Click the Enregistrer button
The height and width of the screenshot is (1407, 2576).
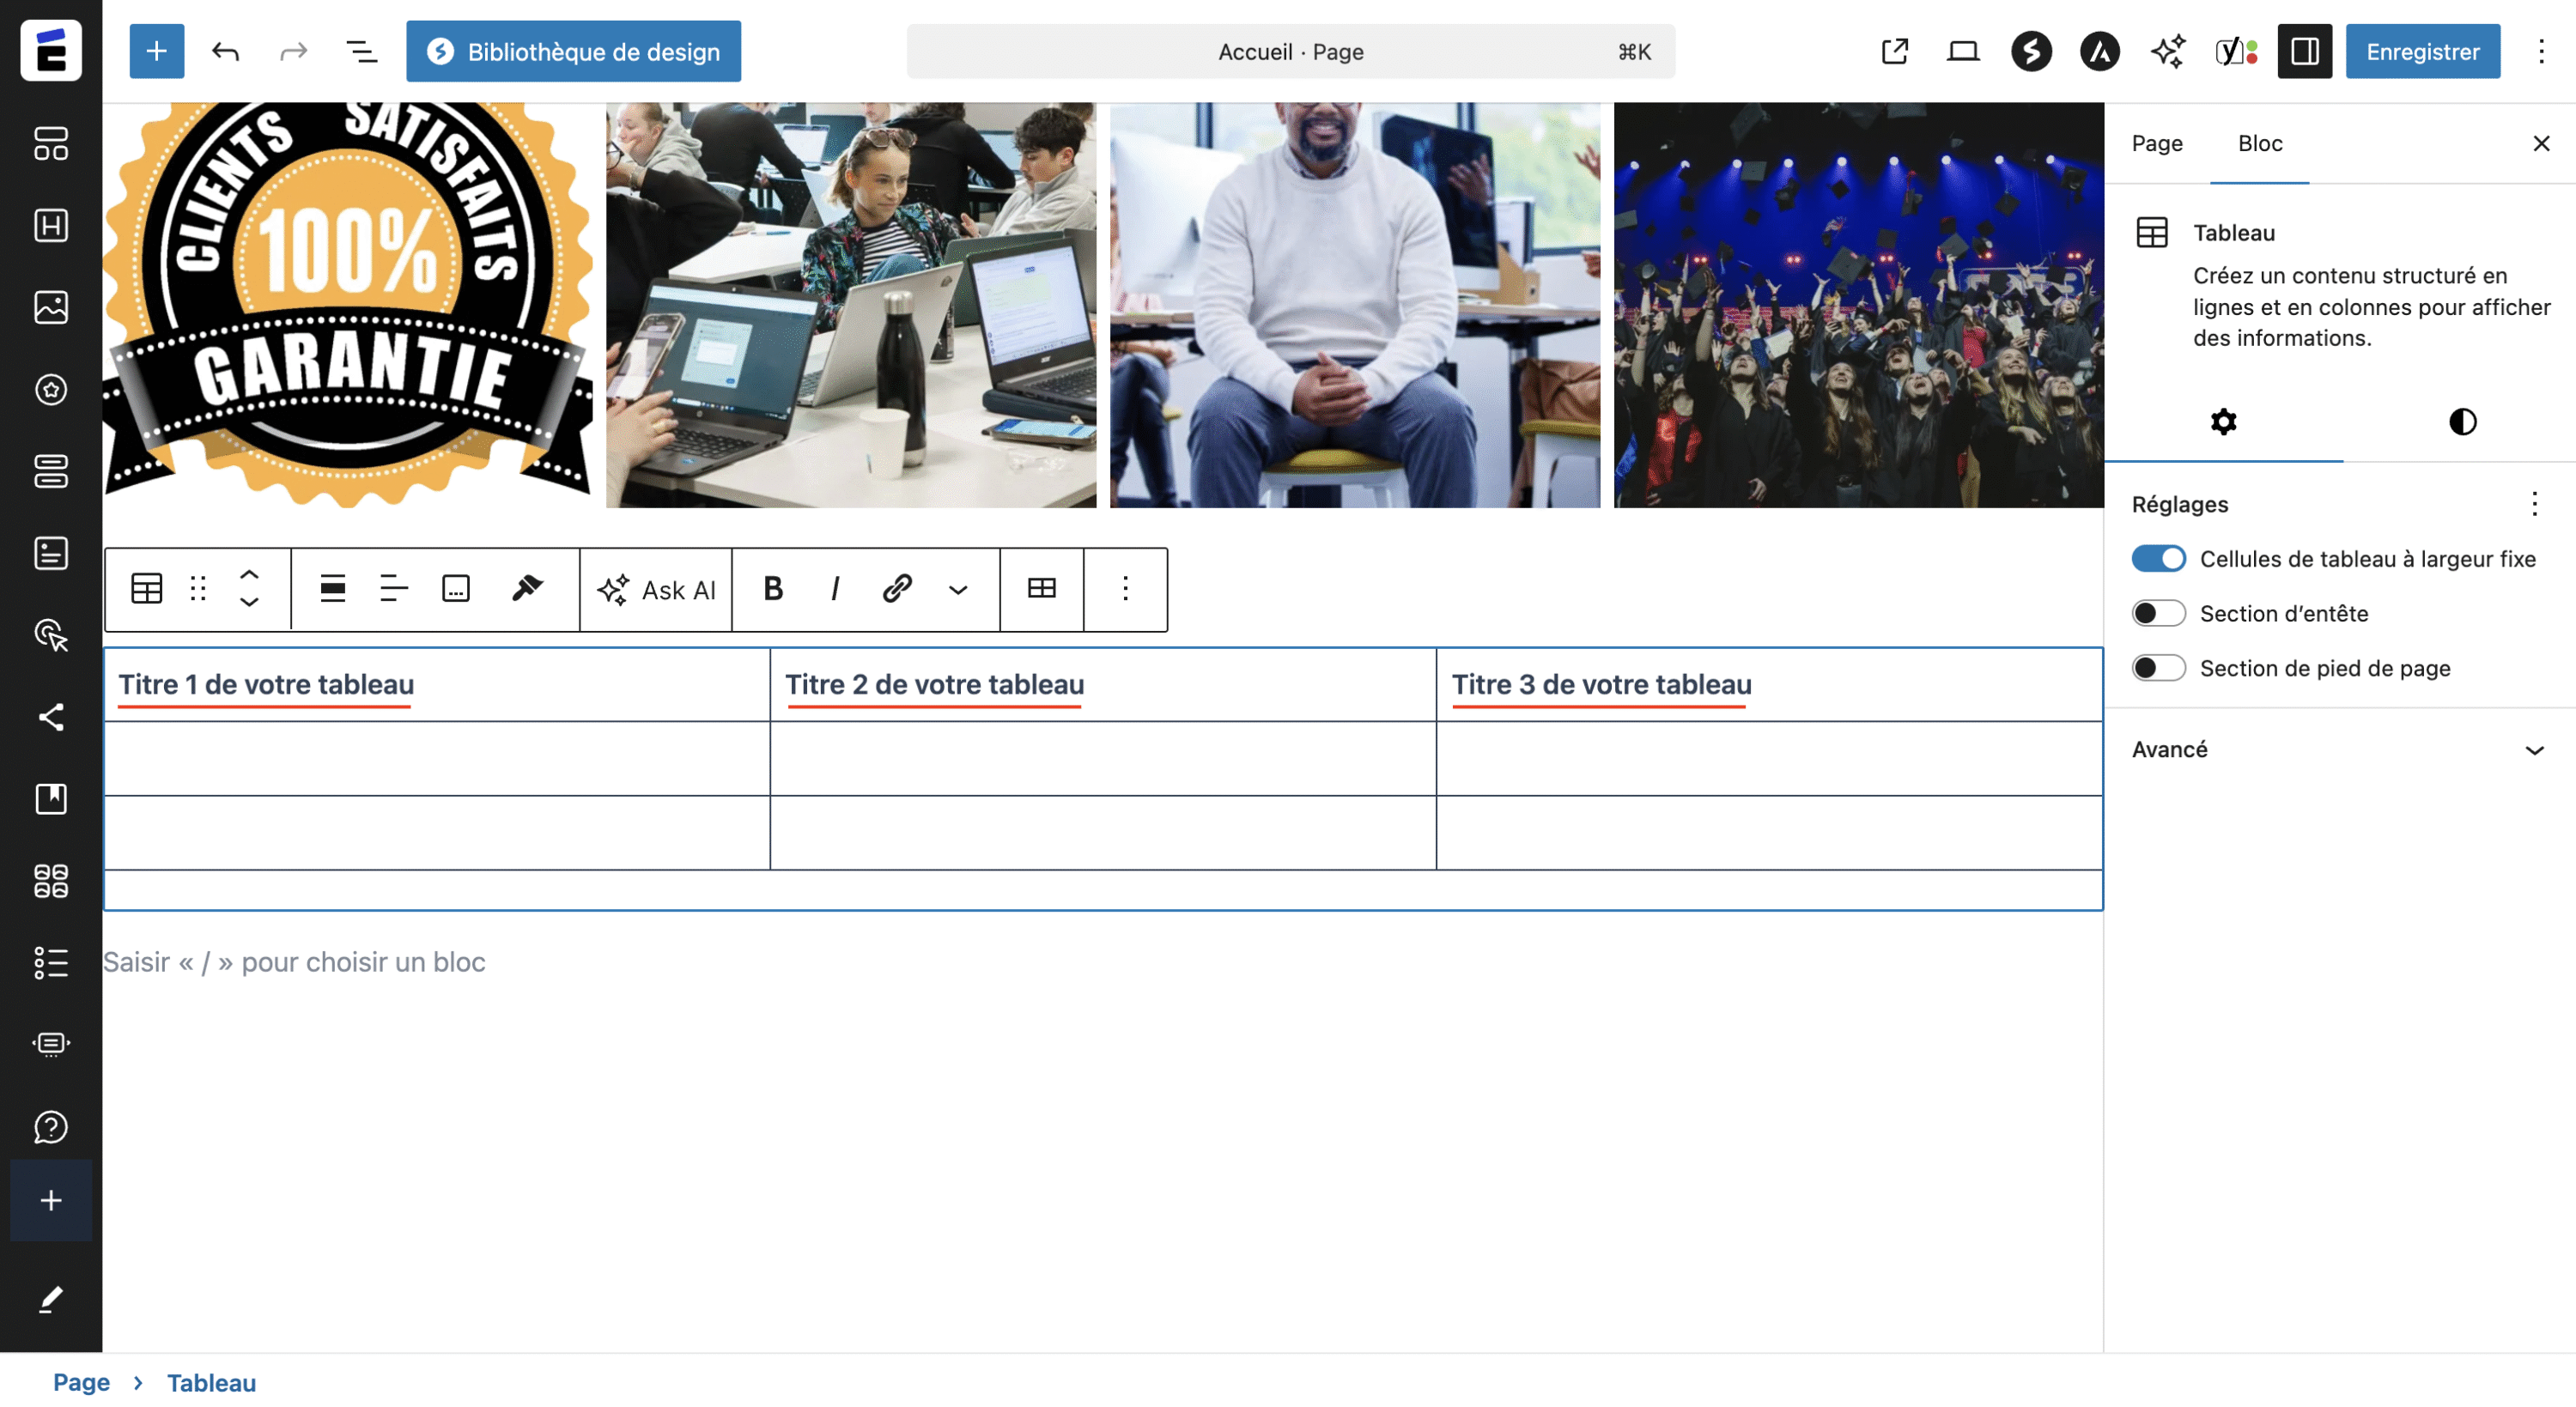2422,51
